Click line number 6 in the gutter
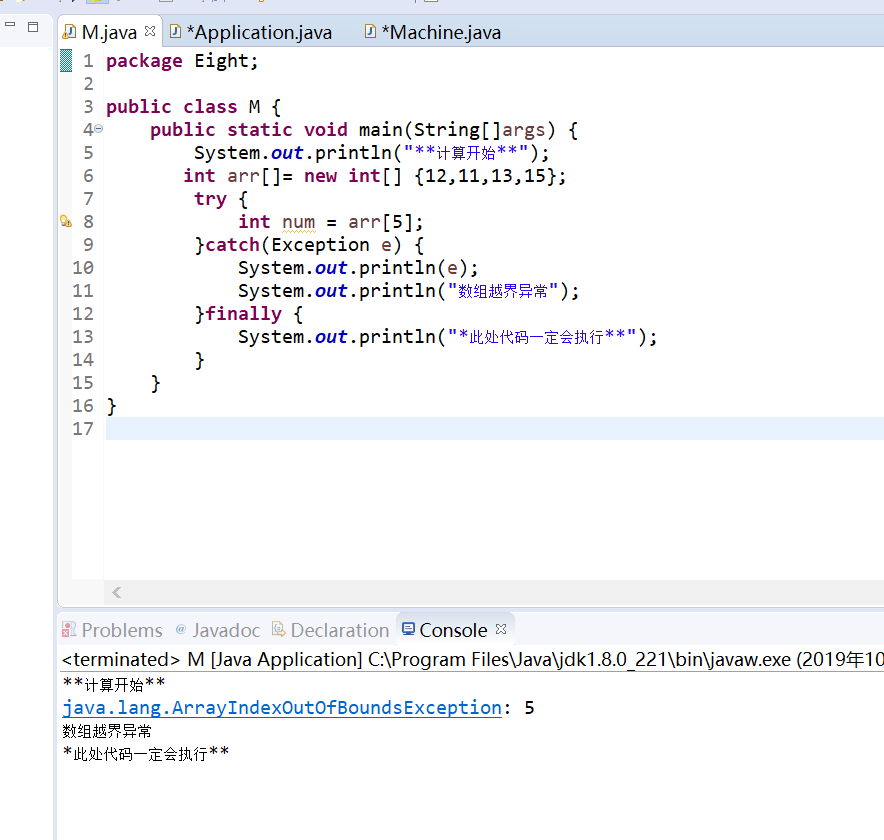The height and width of the screenshot is (840, 884). coord(89,176)
